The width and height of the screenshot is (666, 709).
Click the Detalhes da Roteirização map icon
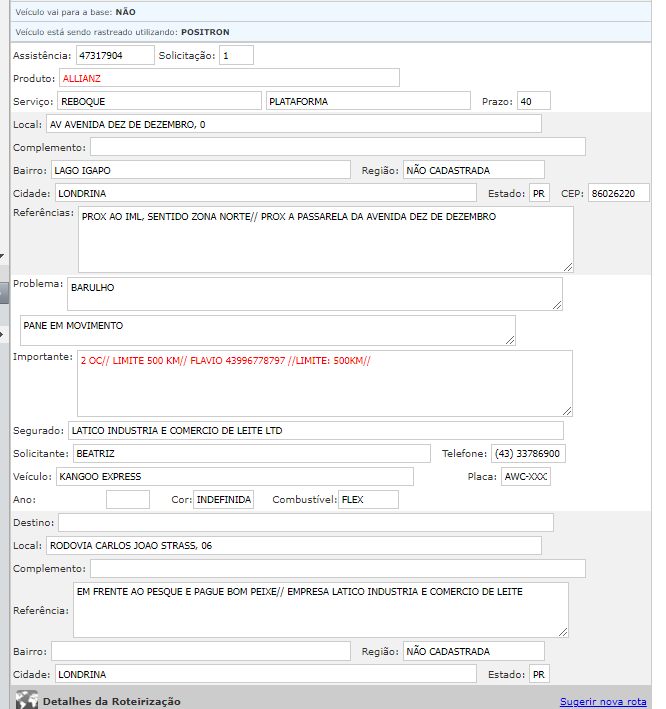pyautogui.click(x=27, y=700)
